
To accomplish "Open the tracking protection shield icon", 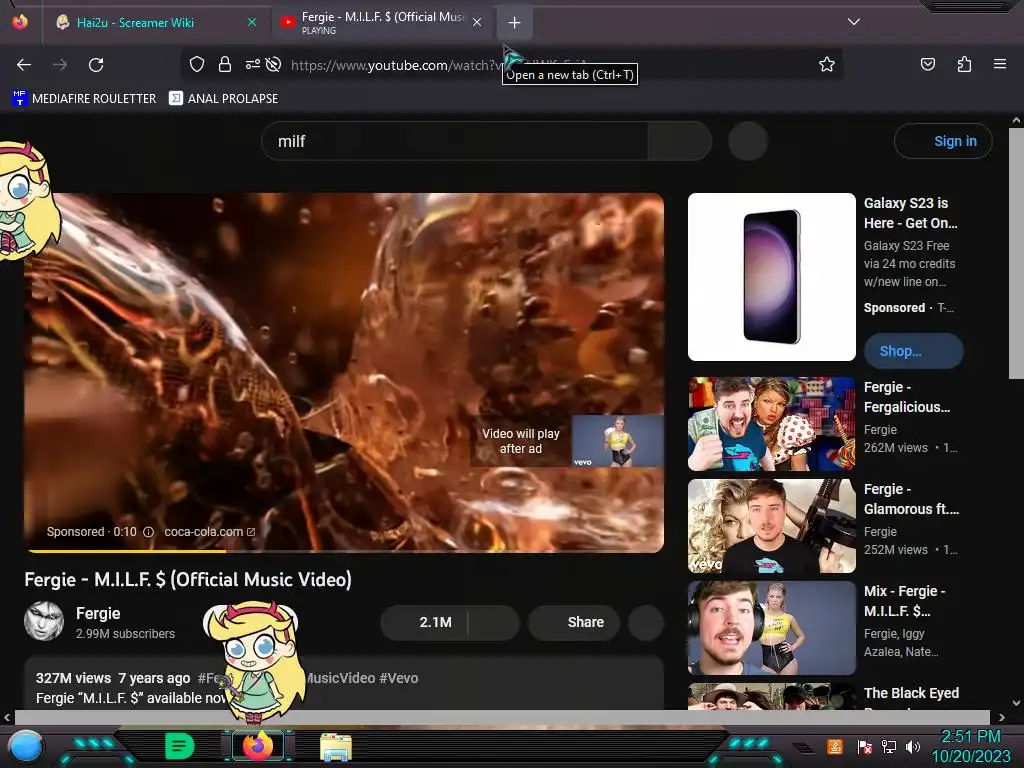I will pyautogui.click(x=197, y=64).
